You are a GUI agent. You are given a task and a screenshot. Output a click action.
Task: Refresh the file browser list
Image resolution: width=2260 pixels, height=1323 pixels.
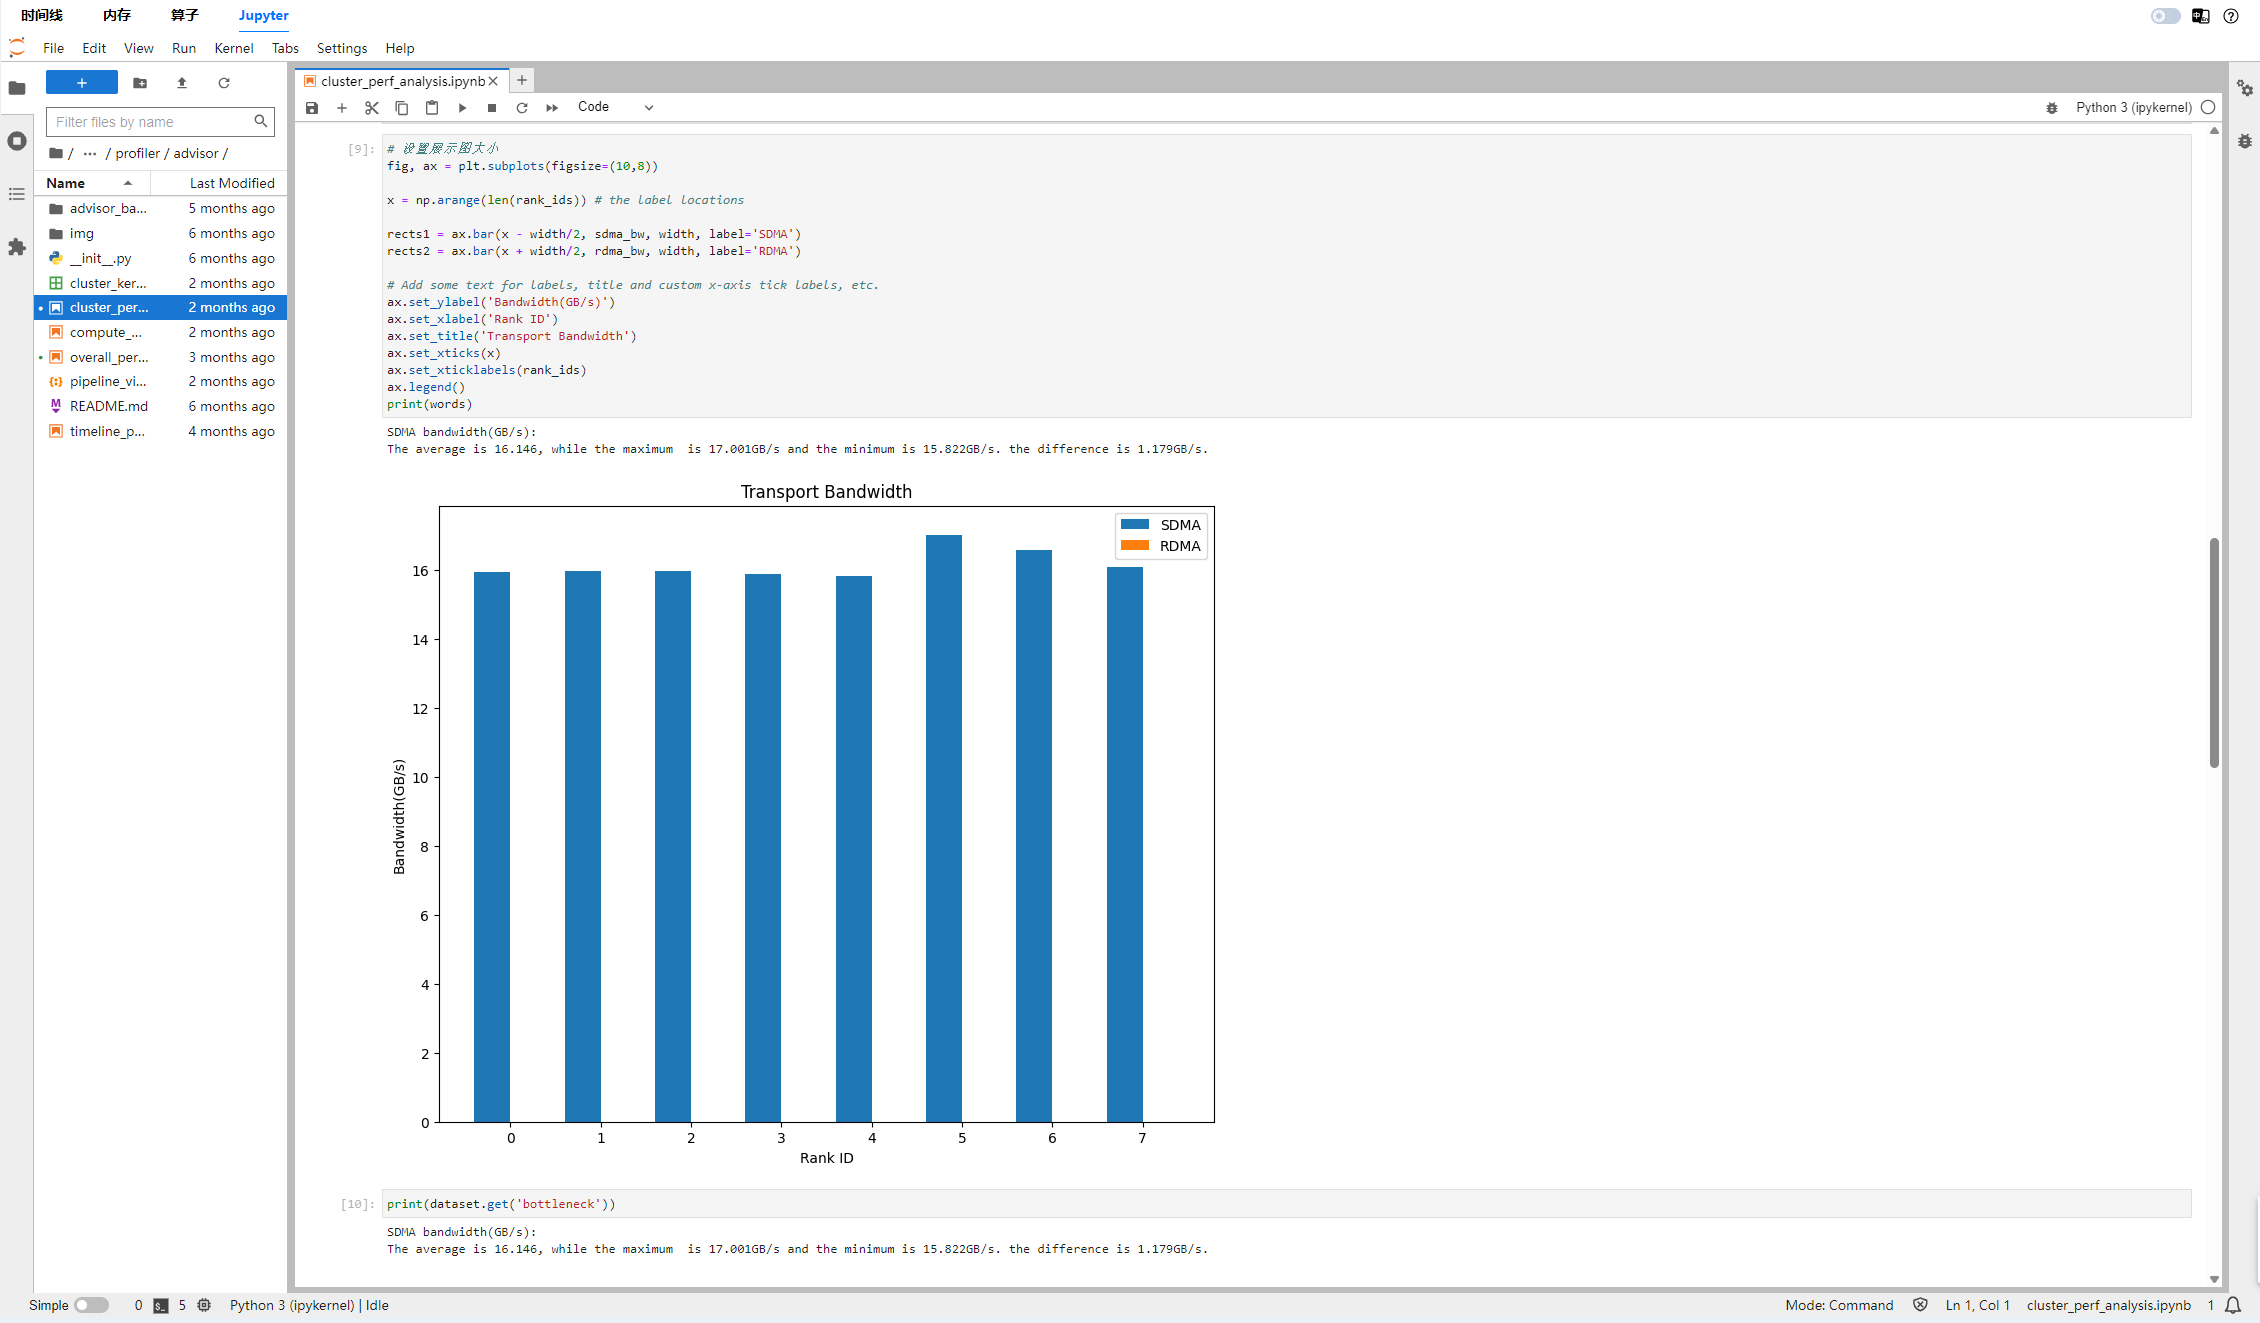[224, 83]
